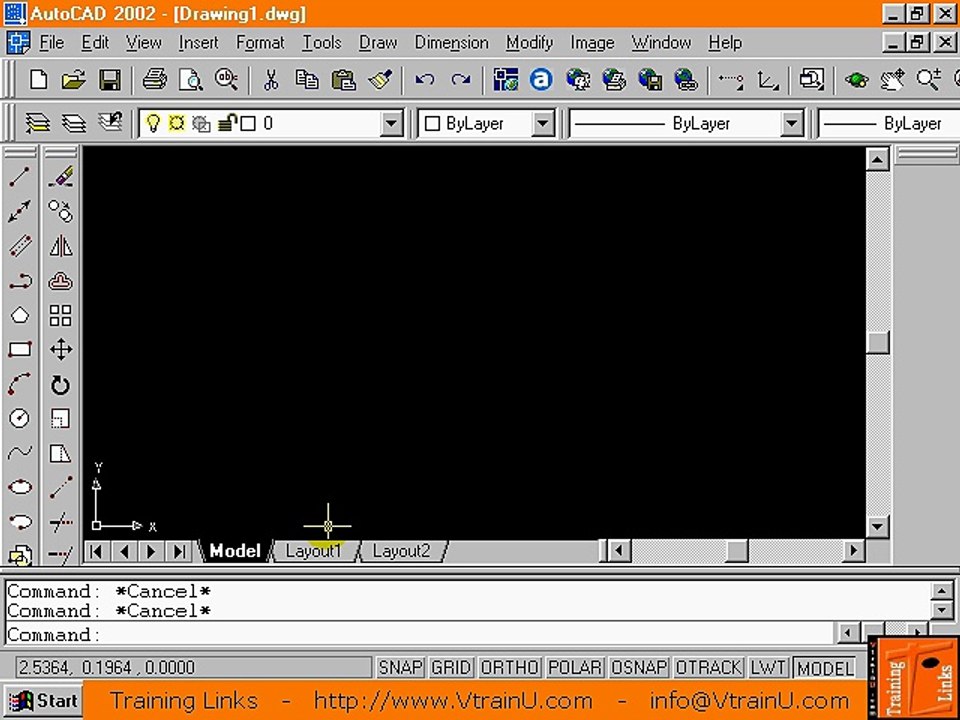Click the Trim tool
This screenshot has width=960, height=720.
coord(61,522)
